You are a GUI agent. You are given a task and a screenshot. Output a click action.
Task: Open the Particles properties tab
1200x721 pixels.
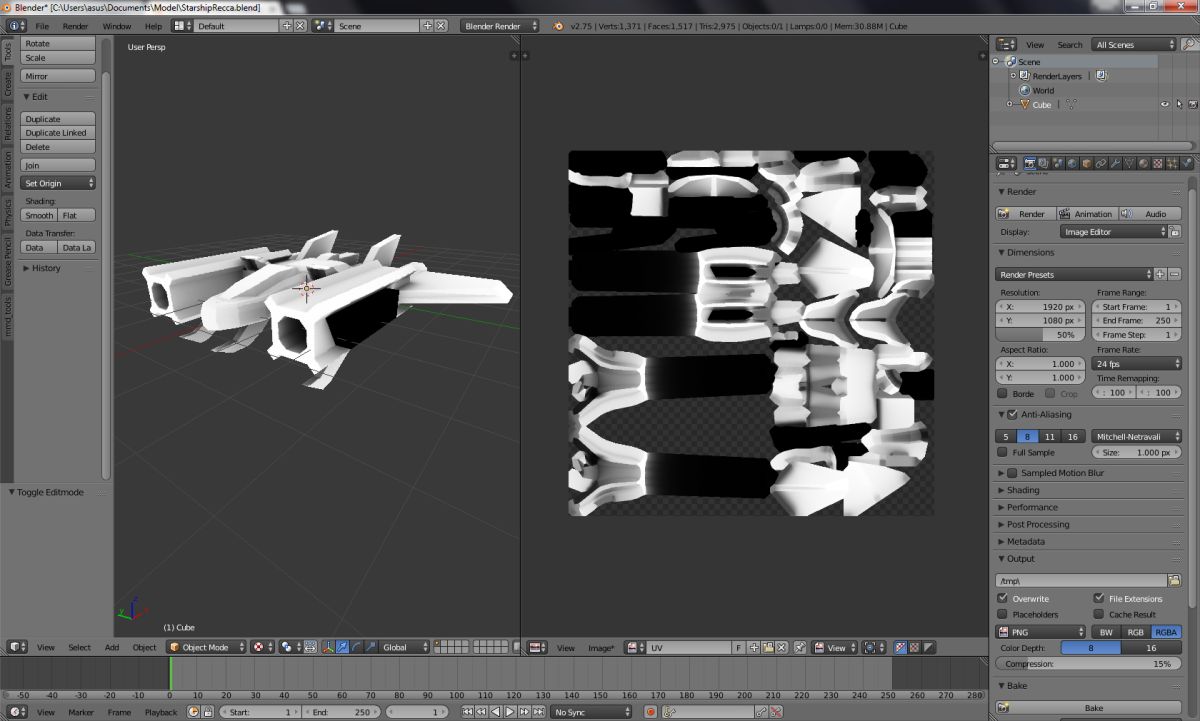1172,163
